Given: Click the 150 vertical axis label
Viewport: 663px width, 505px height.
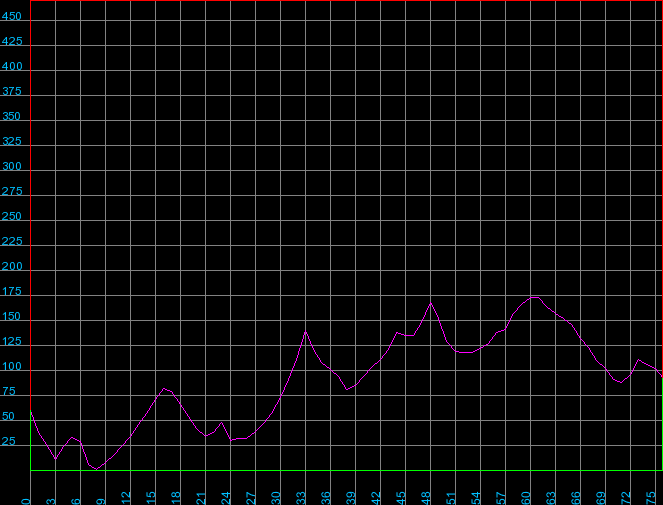Looking at the screenshot, I should tap(11, 316).
